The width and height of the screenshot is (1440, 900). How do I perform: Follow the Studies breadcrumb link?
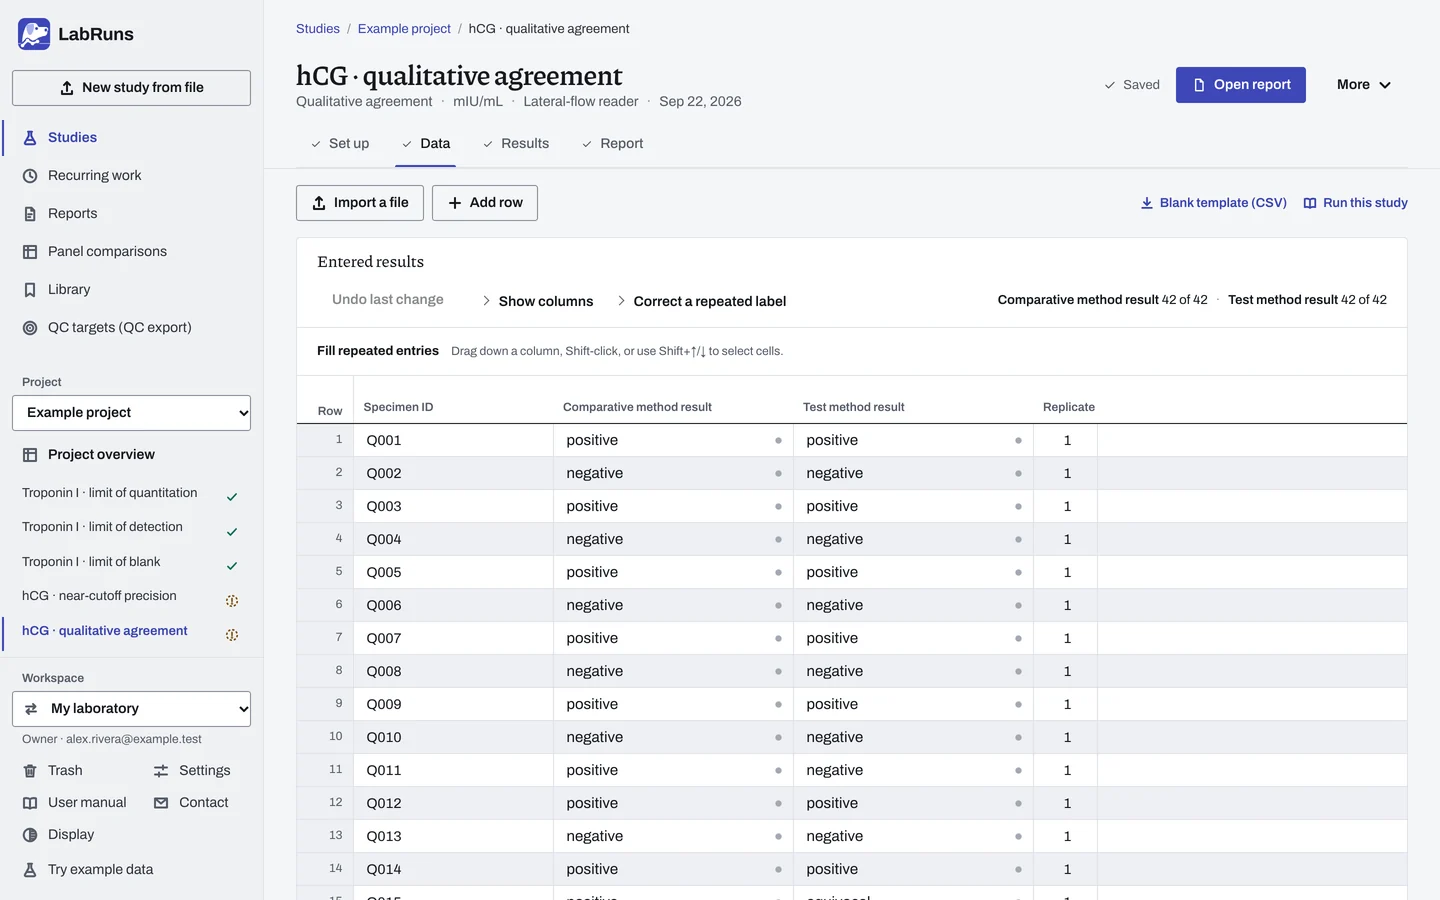coord(318,29)
